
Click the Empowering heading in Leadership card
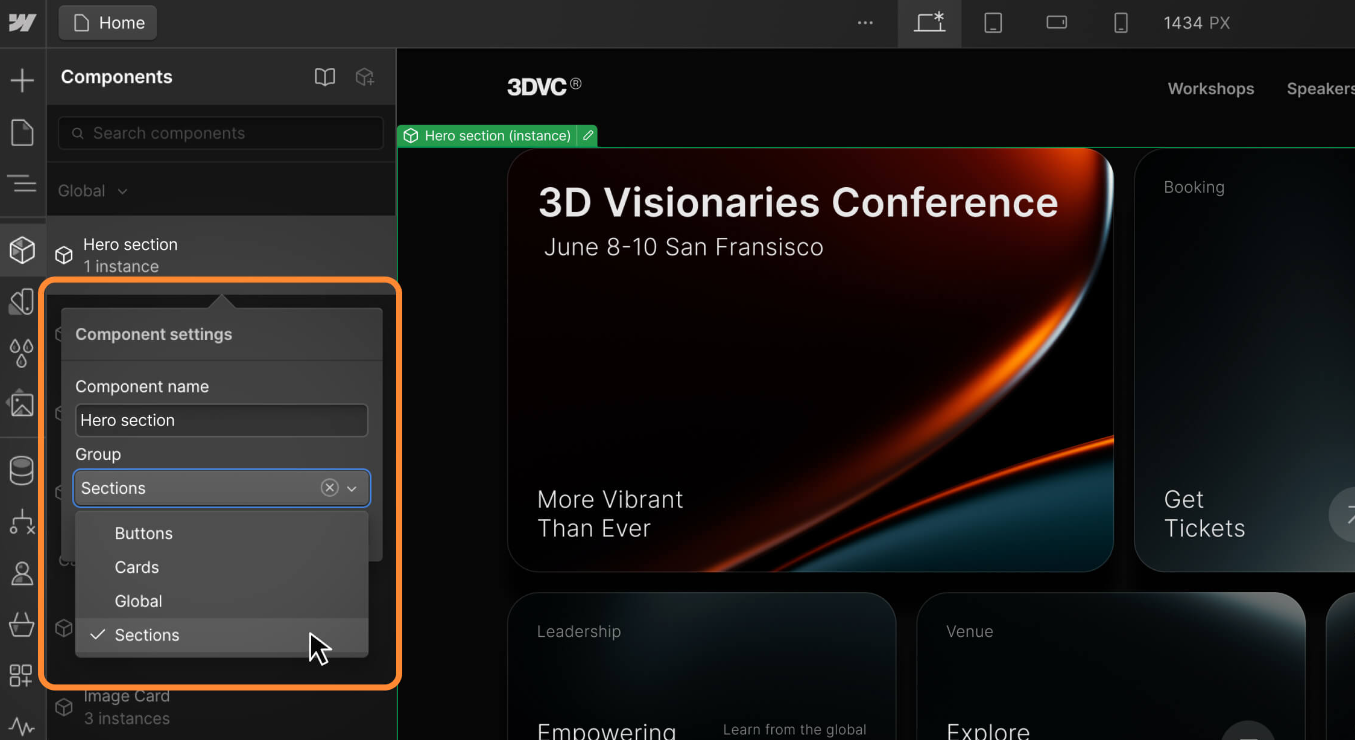pyautogui.click(x=606, y=730)
